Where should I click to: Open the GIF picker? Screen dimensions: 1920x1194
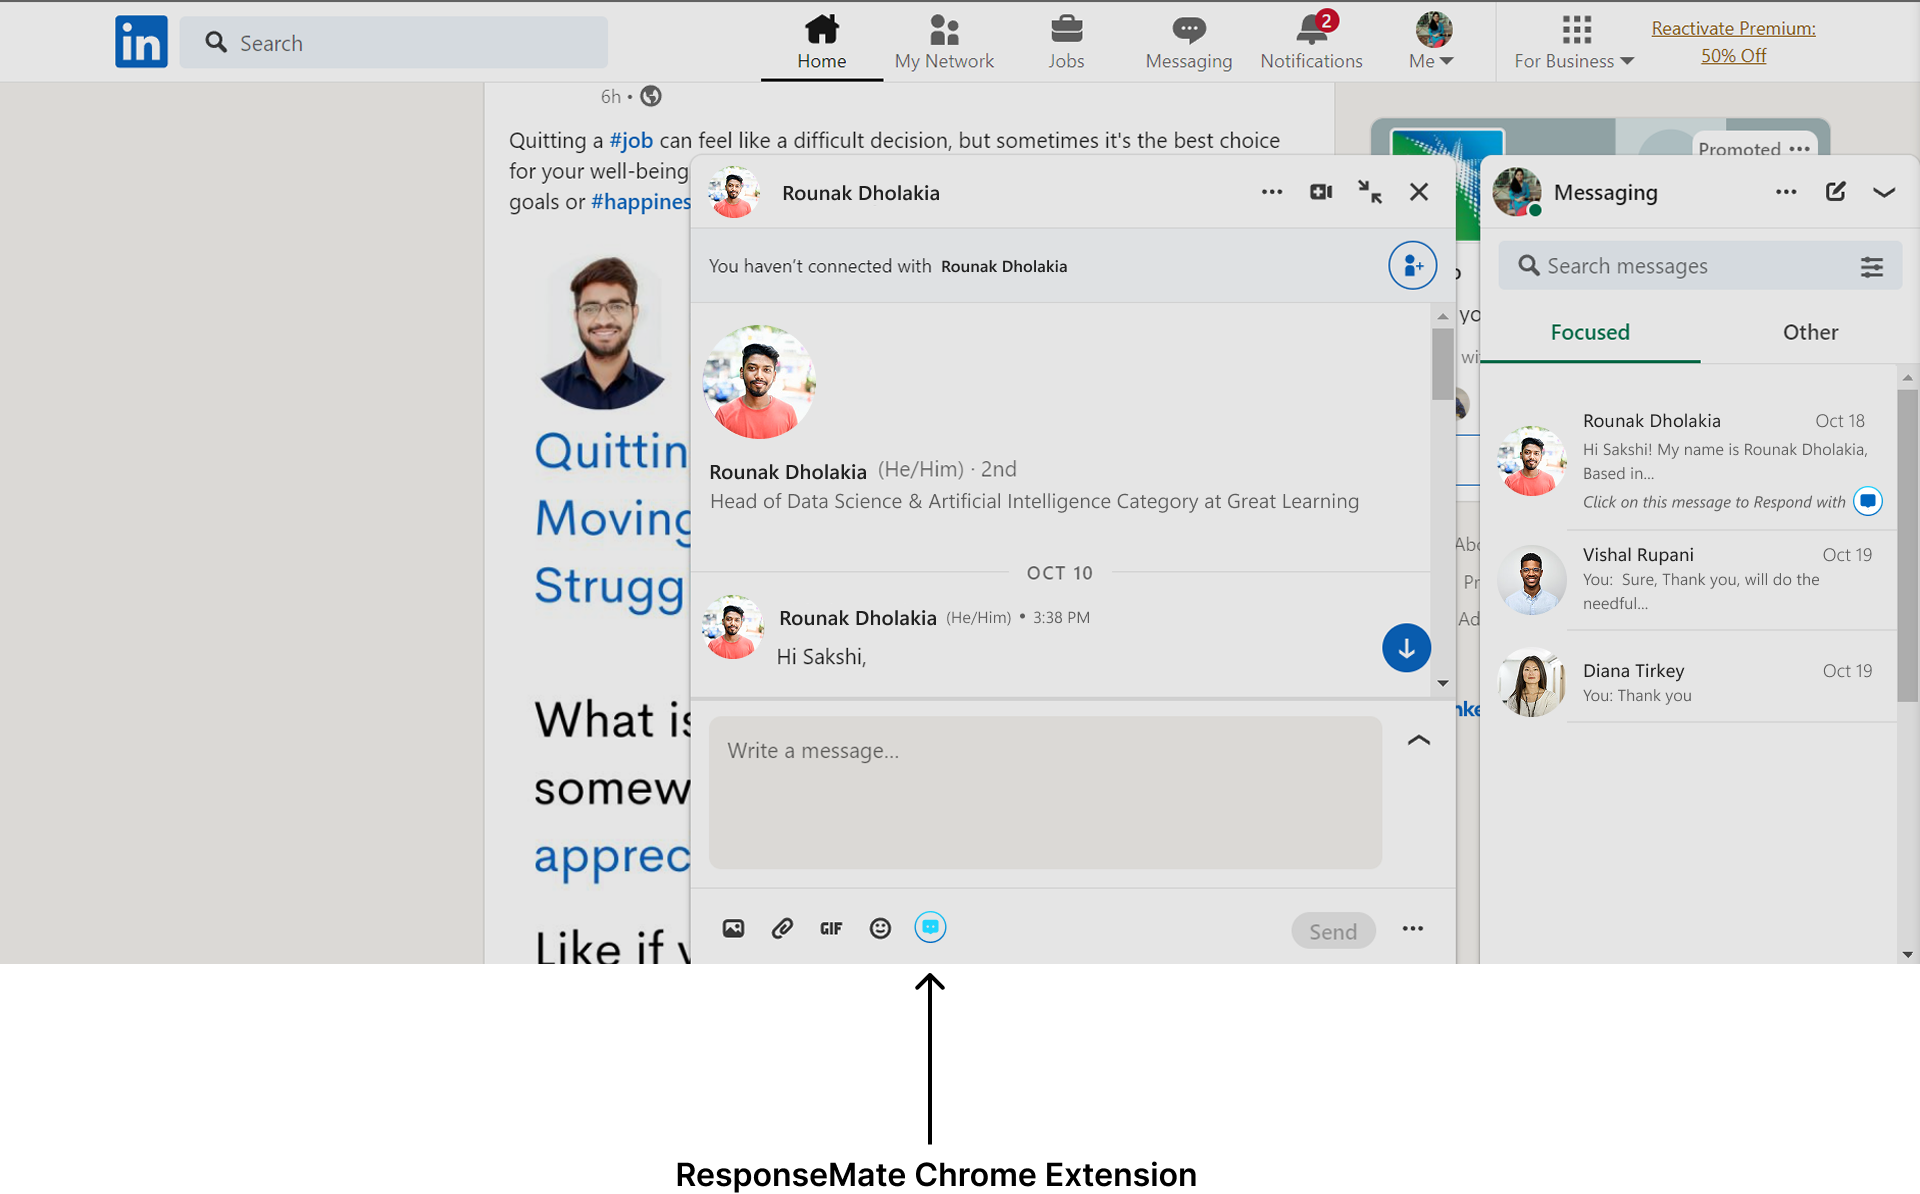tap(831, 929)
